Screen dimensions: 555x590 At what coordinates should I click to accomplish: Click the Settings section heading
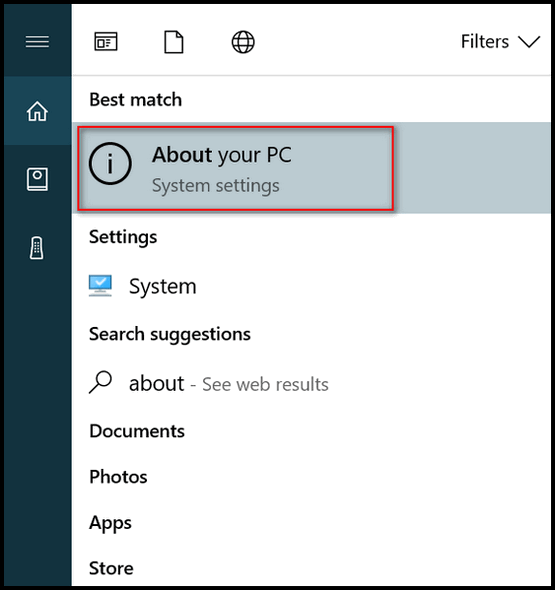point(123,237)
